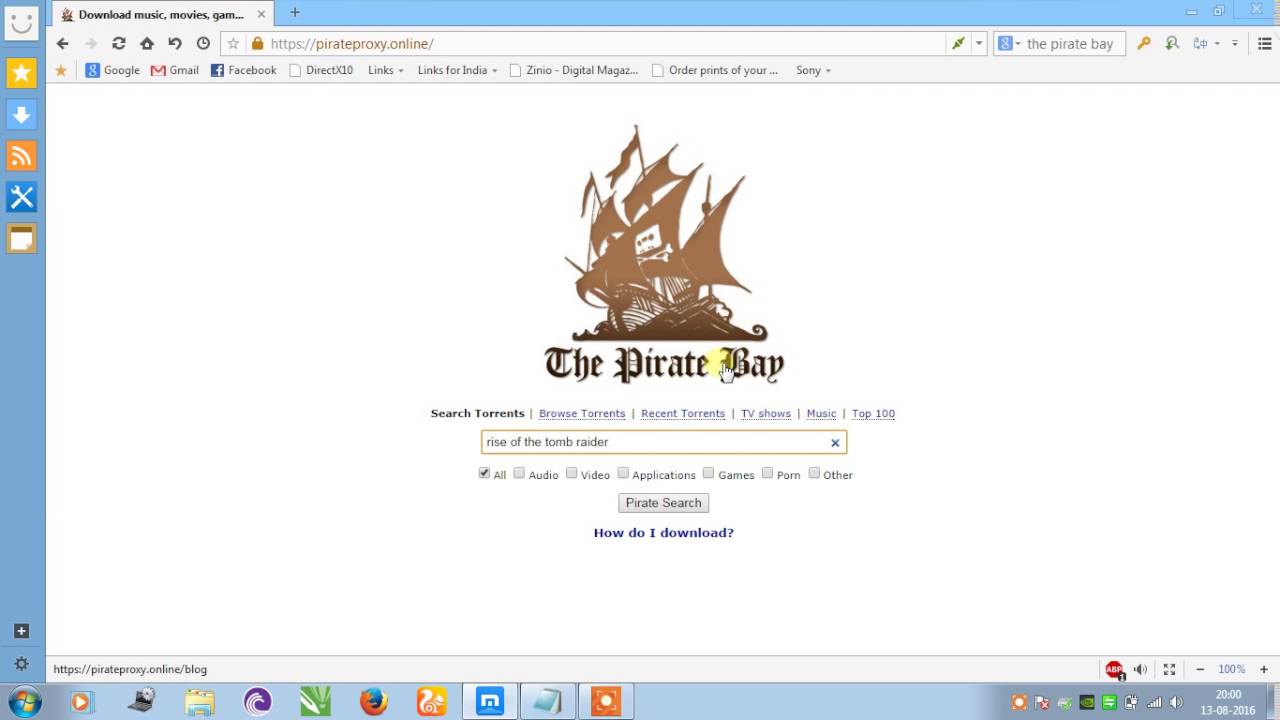Open the Google bookmark
Viewport: 1280px width, 720px height.
(x=113, y=70)
